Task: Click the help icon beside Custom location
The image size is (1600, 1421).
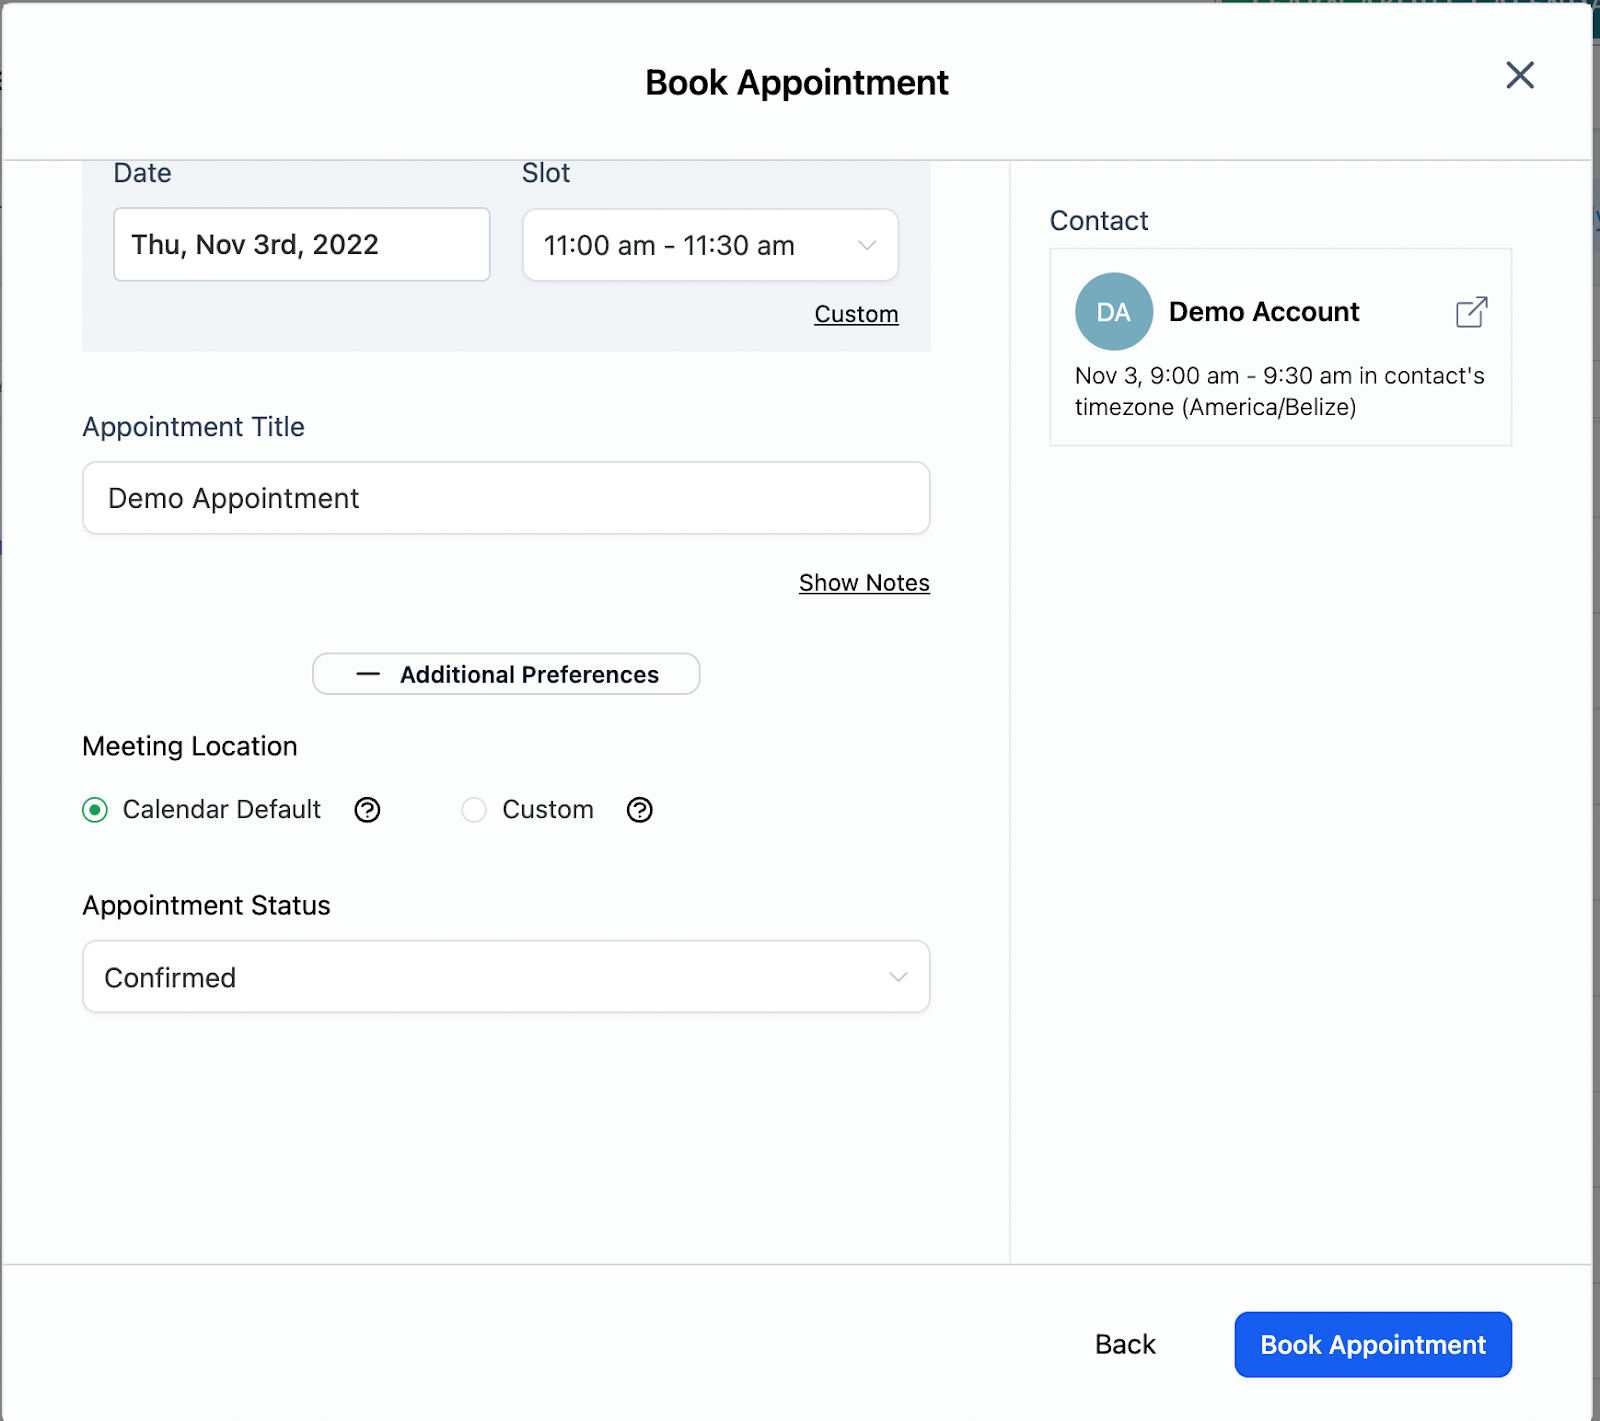Action: 639,810
